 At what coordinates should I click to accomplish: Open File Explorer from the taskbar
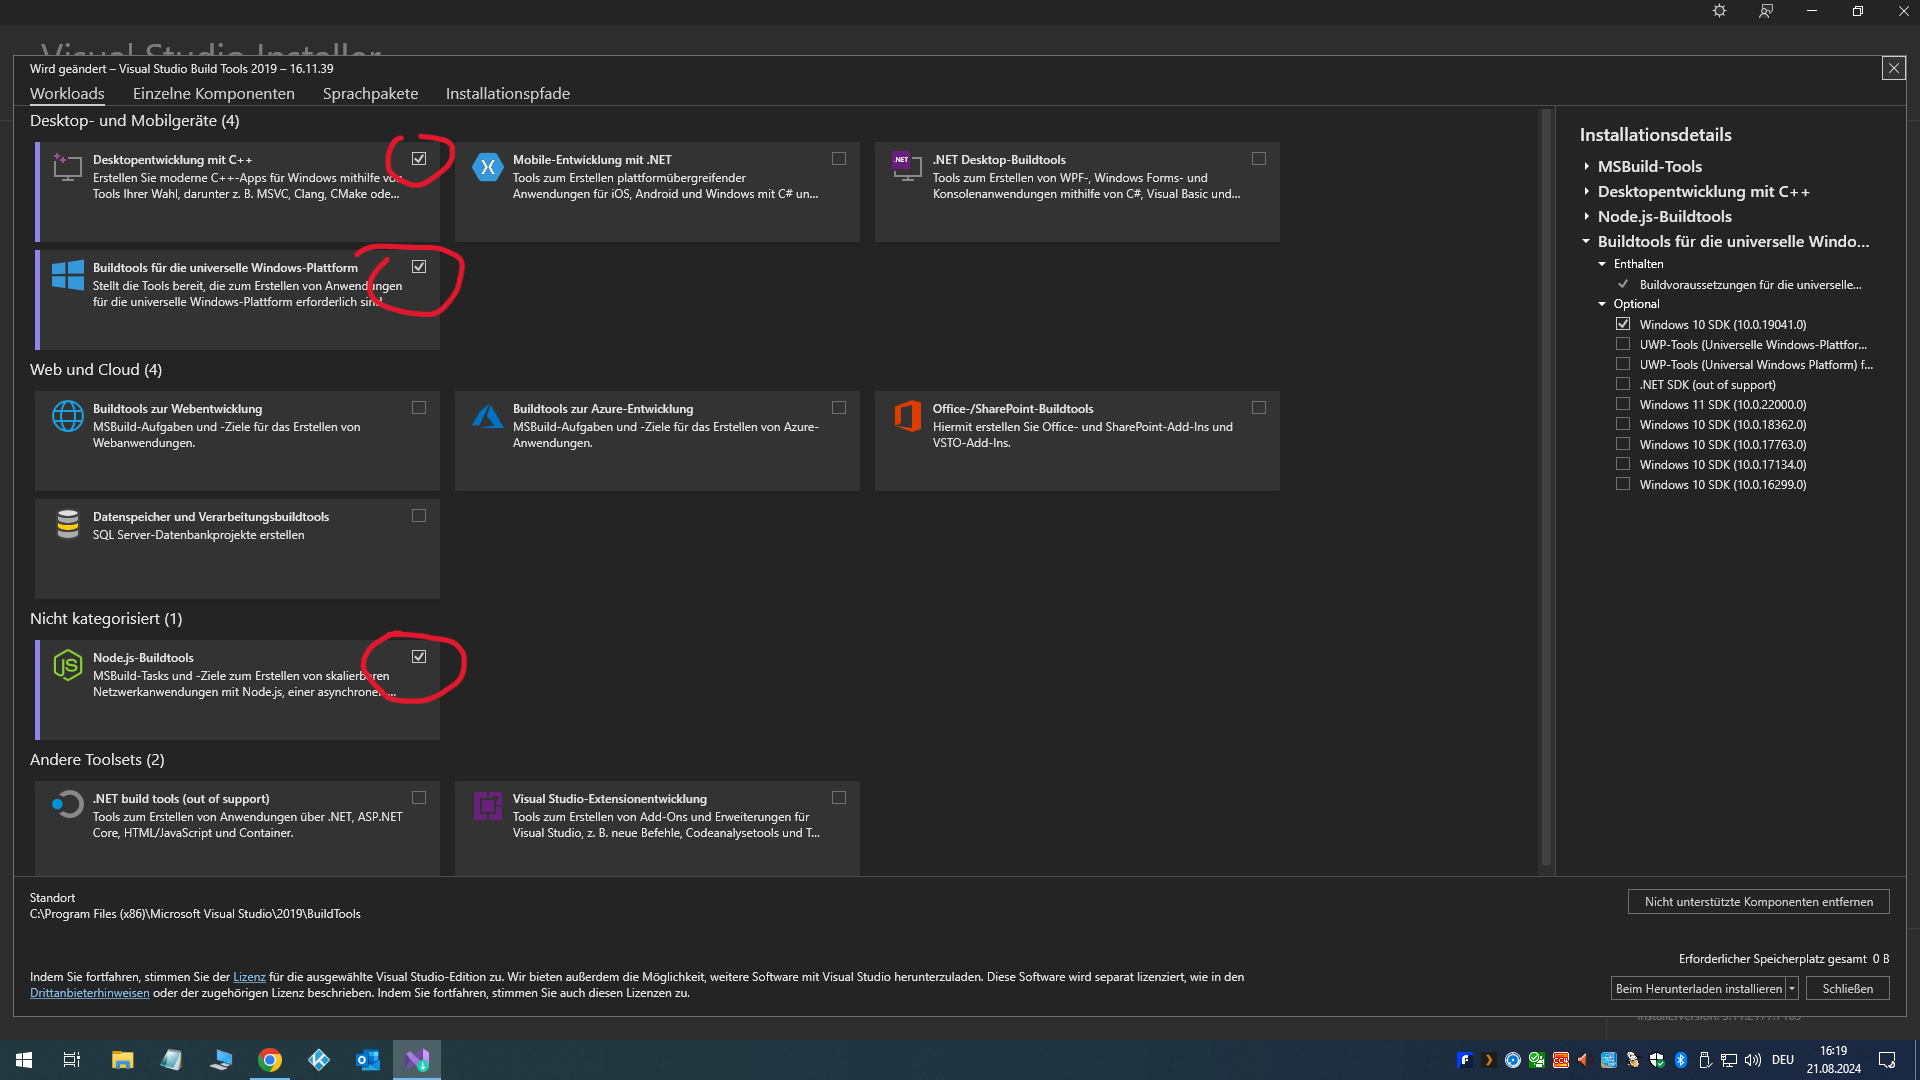tap(122, 1060)
